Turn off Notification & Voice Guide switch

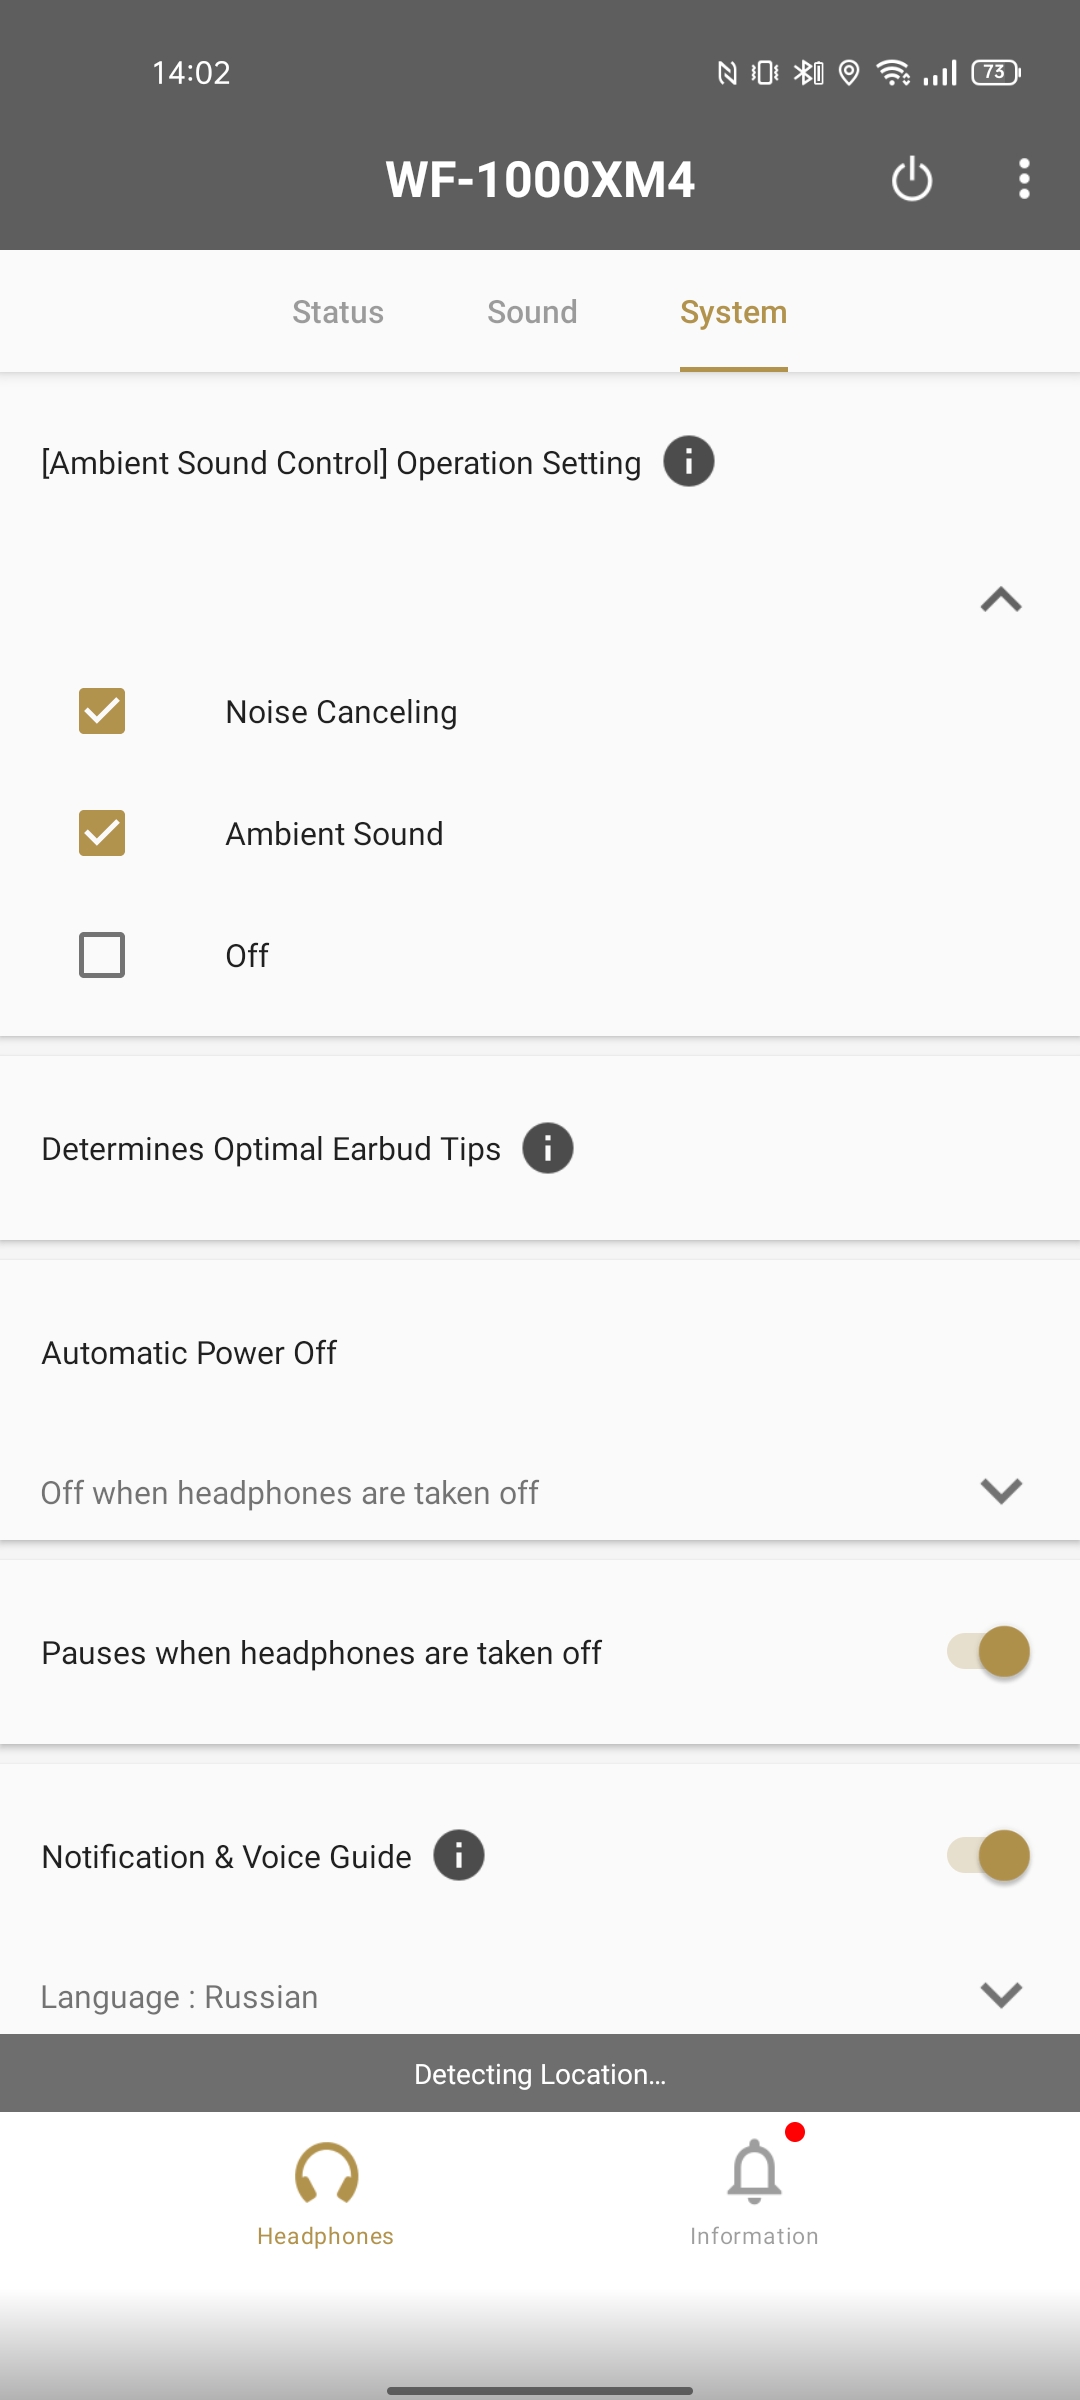[x=988, y=1856]
